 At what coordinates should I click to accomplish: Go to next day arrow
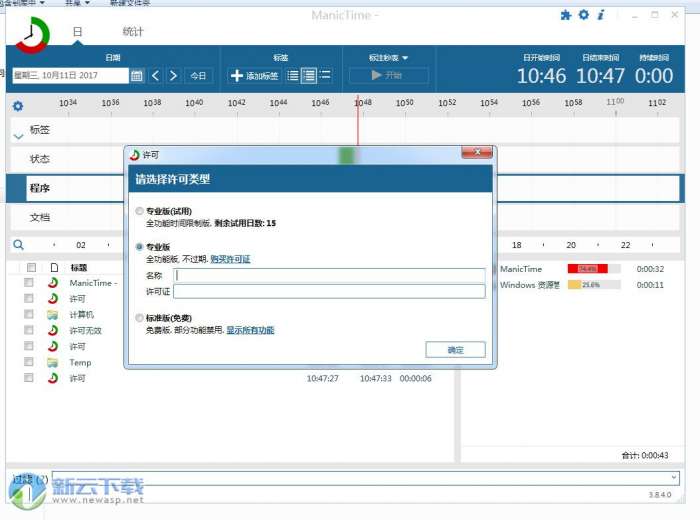click(x=174, y=75)
